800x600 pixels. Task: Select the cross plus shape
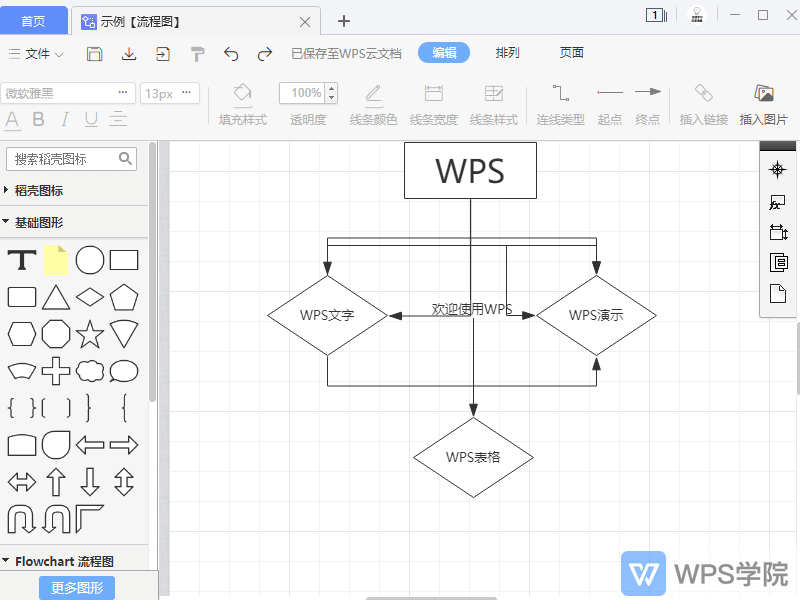[x=56, y=371]
